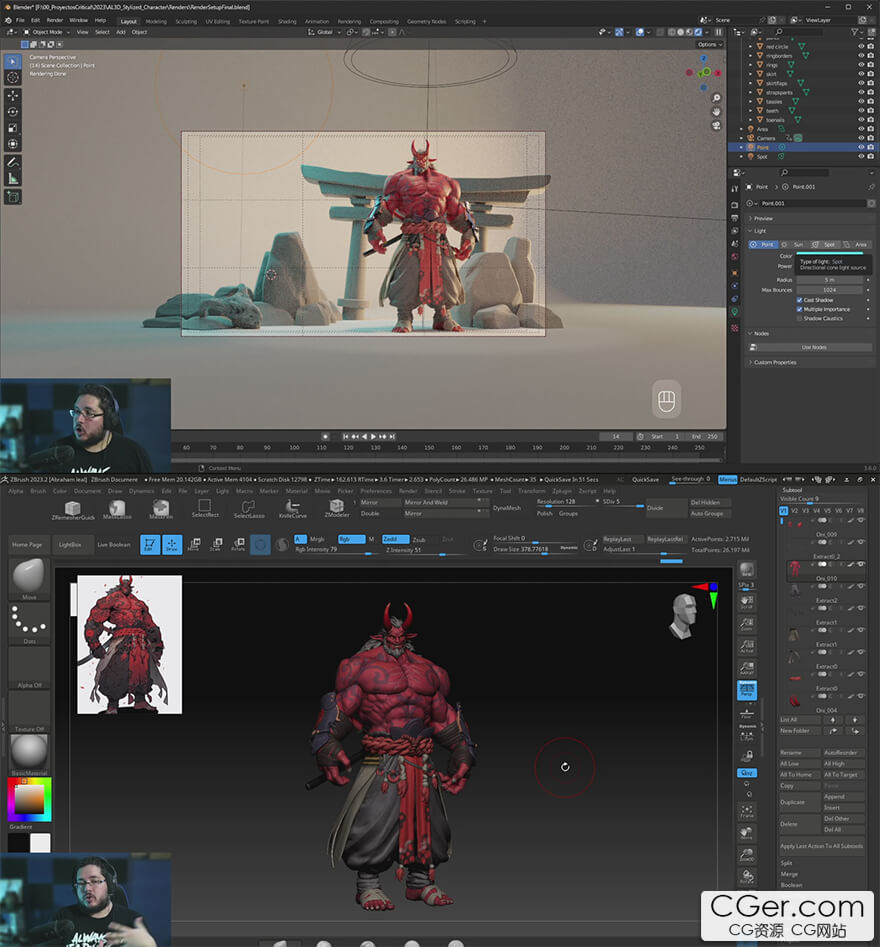The height and width of the screenshot is (947, 880).
Task: Click the Select Box tool in Blender
Action: pyautogui.click(x=13, y=61)
